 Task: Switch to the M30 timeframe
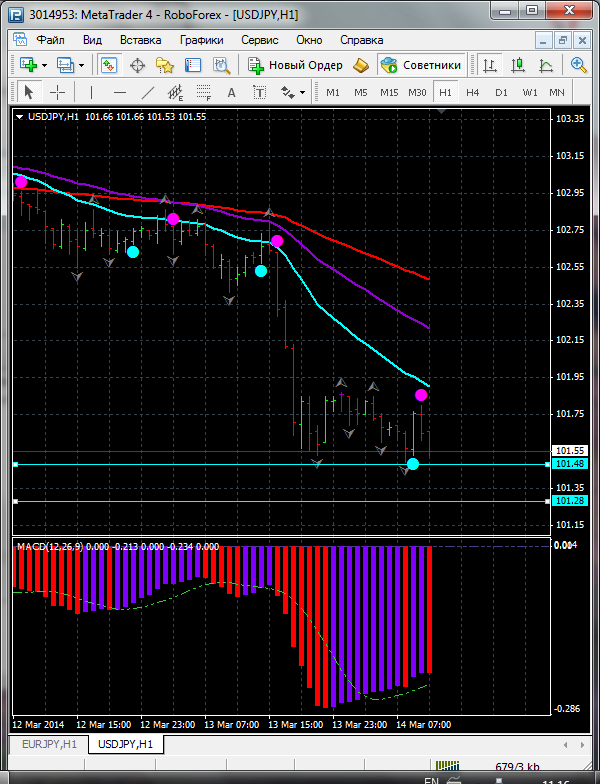click(417, 92)
